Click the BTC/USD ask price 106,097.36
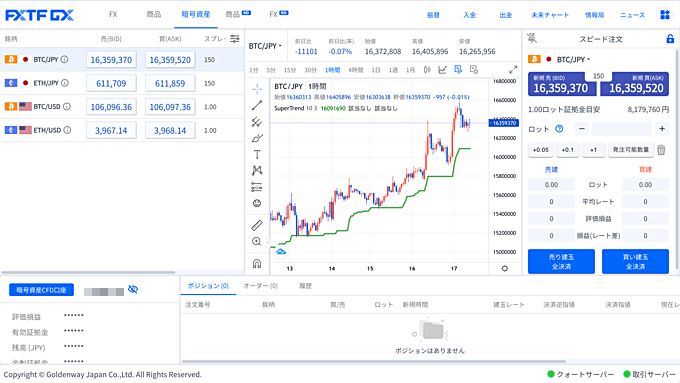 [170, 107]
